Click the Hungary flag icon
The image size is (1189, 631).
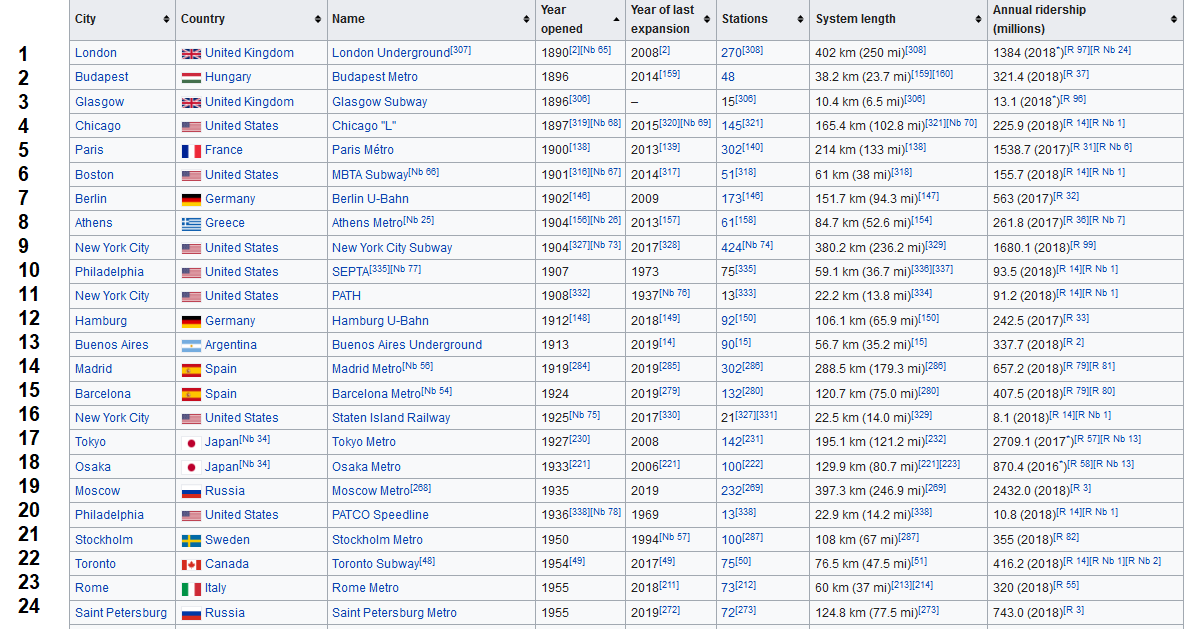[191, 77]
